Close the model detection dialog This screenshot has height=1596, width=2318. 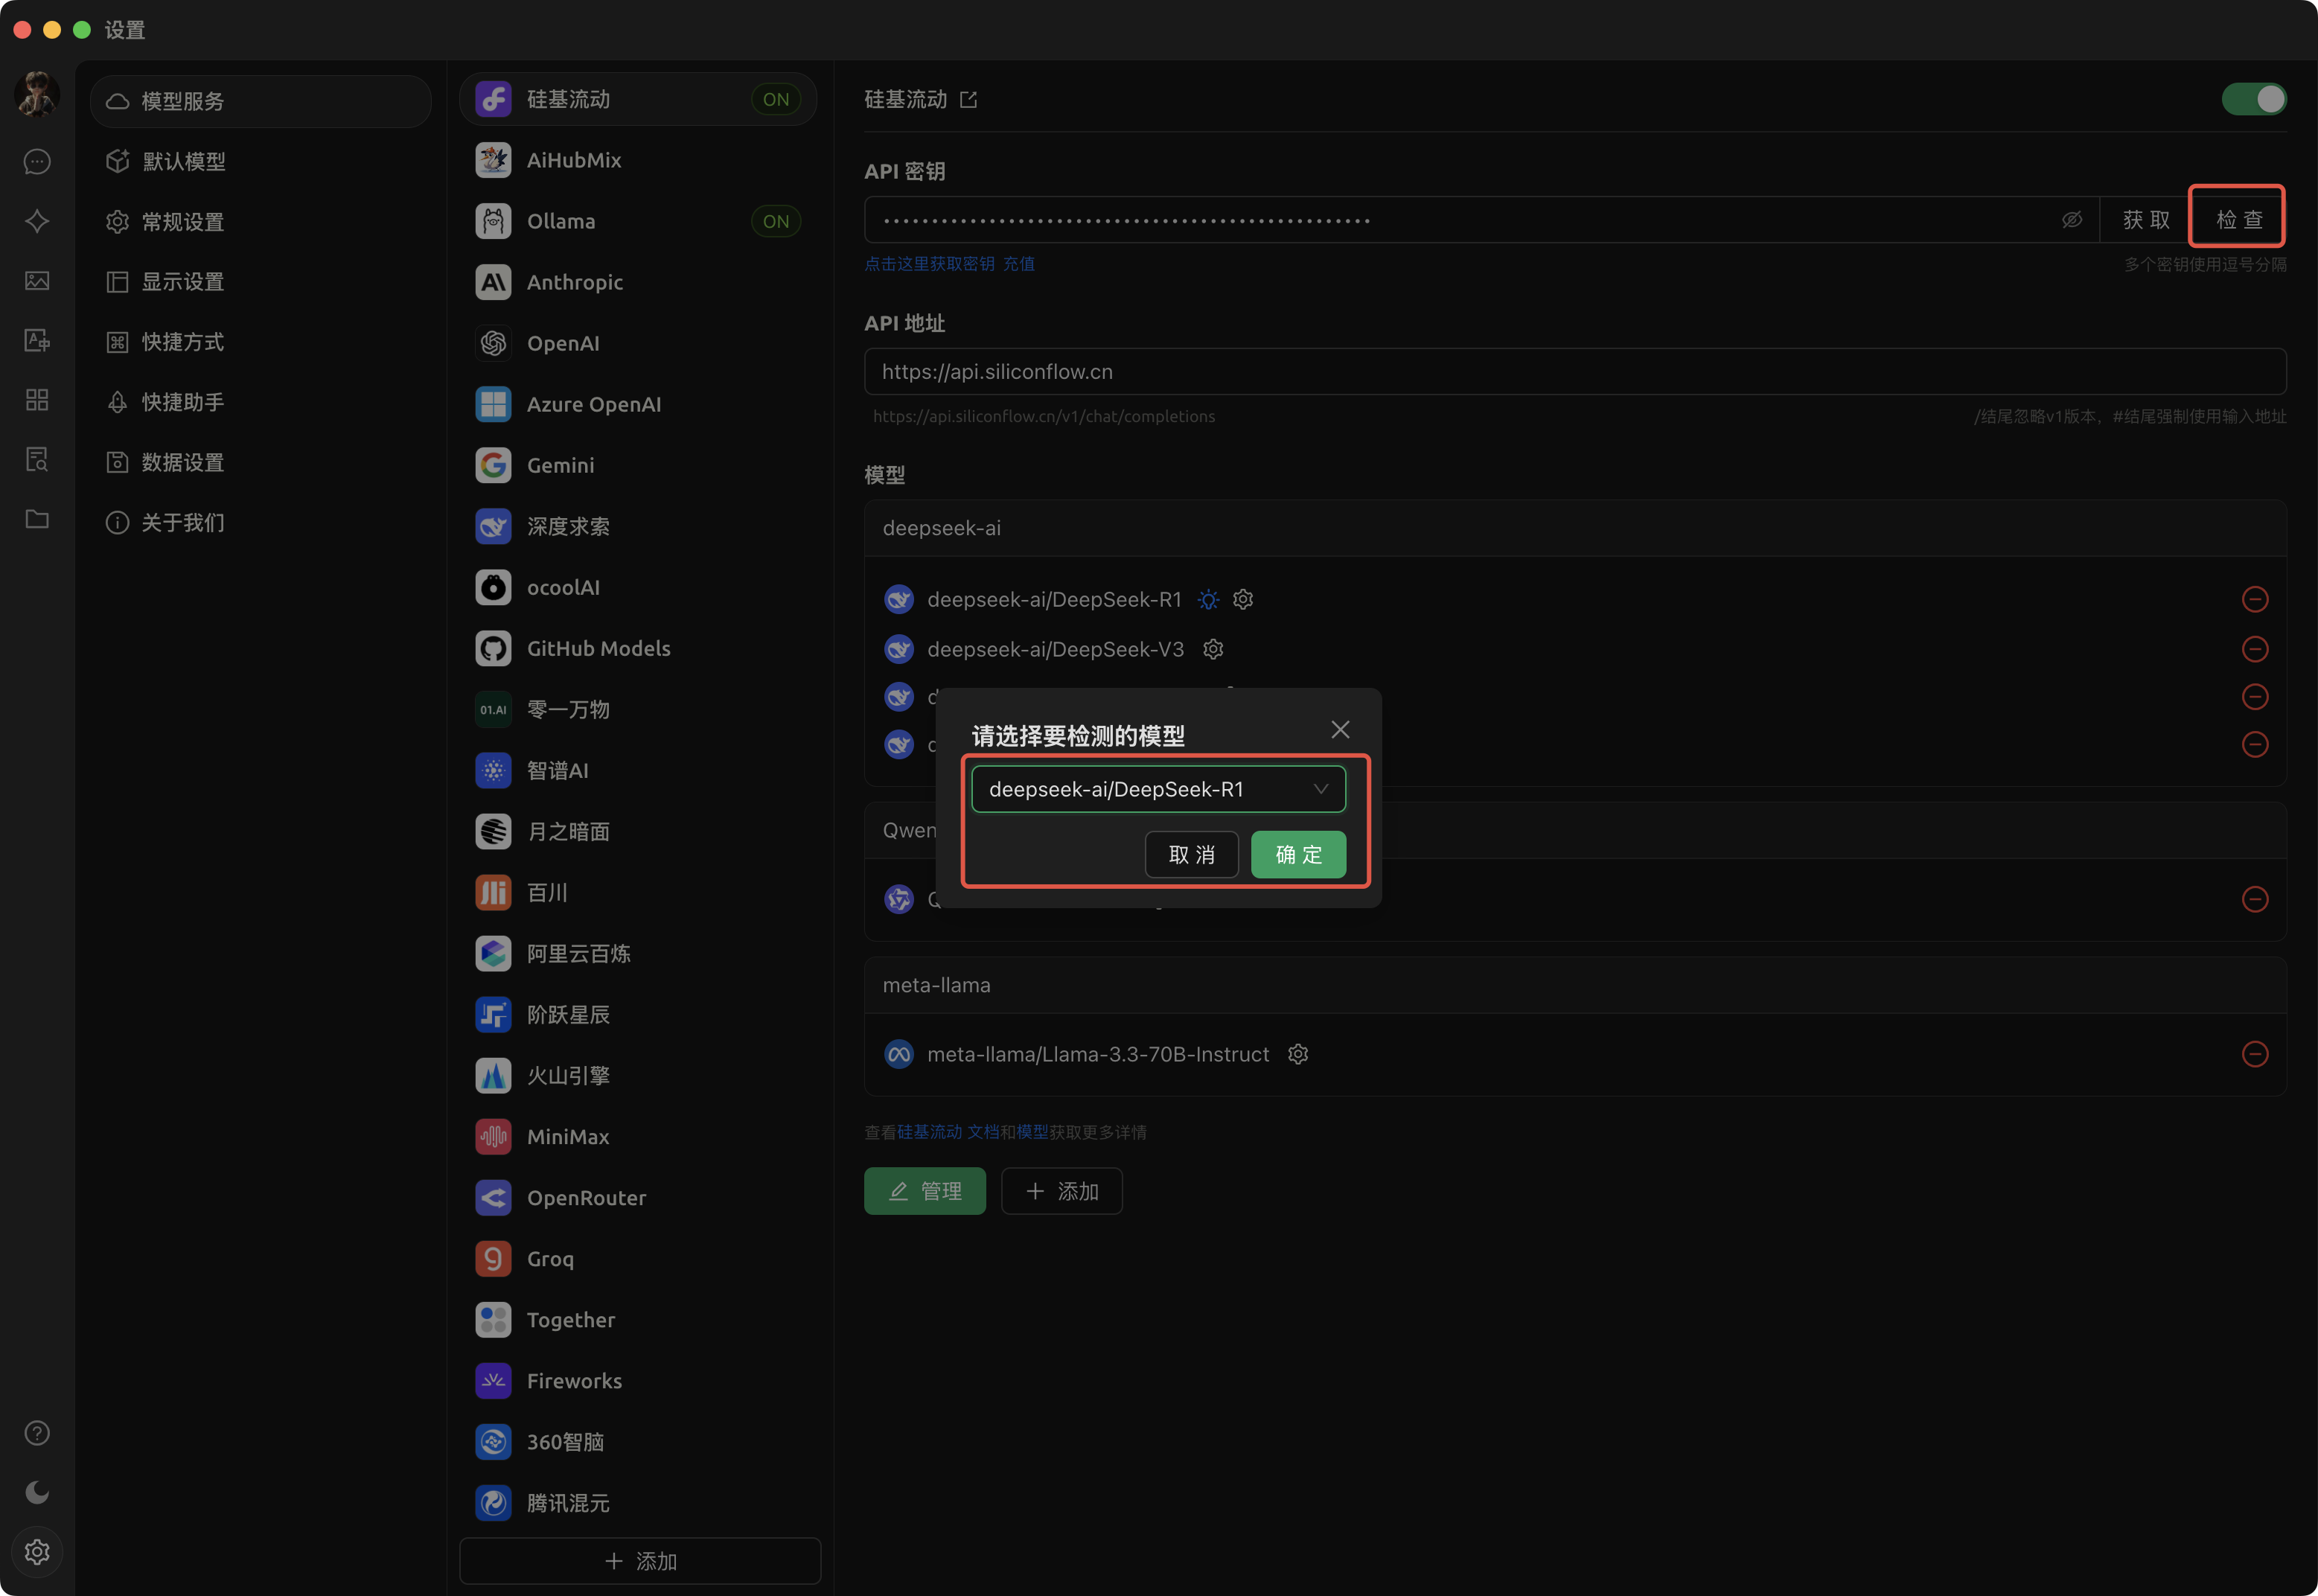(1340, 730)
